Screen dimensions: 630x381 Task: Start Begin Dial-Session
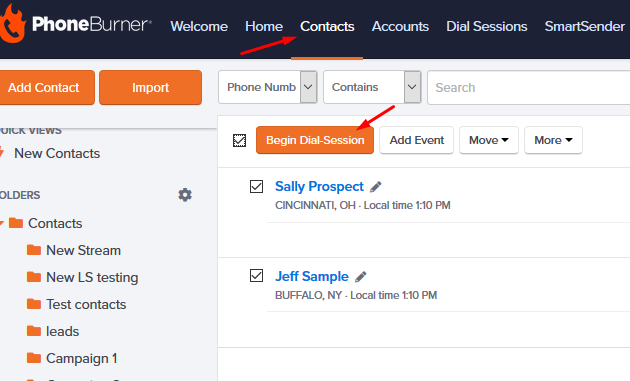(x=315, y=140)
